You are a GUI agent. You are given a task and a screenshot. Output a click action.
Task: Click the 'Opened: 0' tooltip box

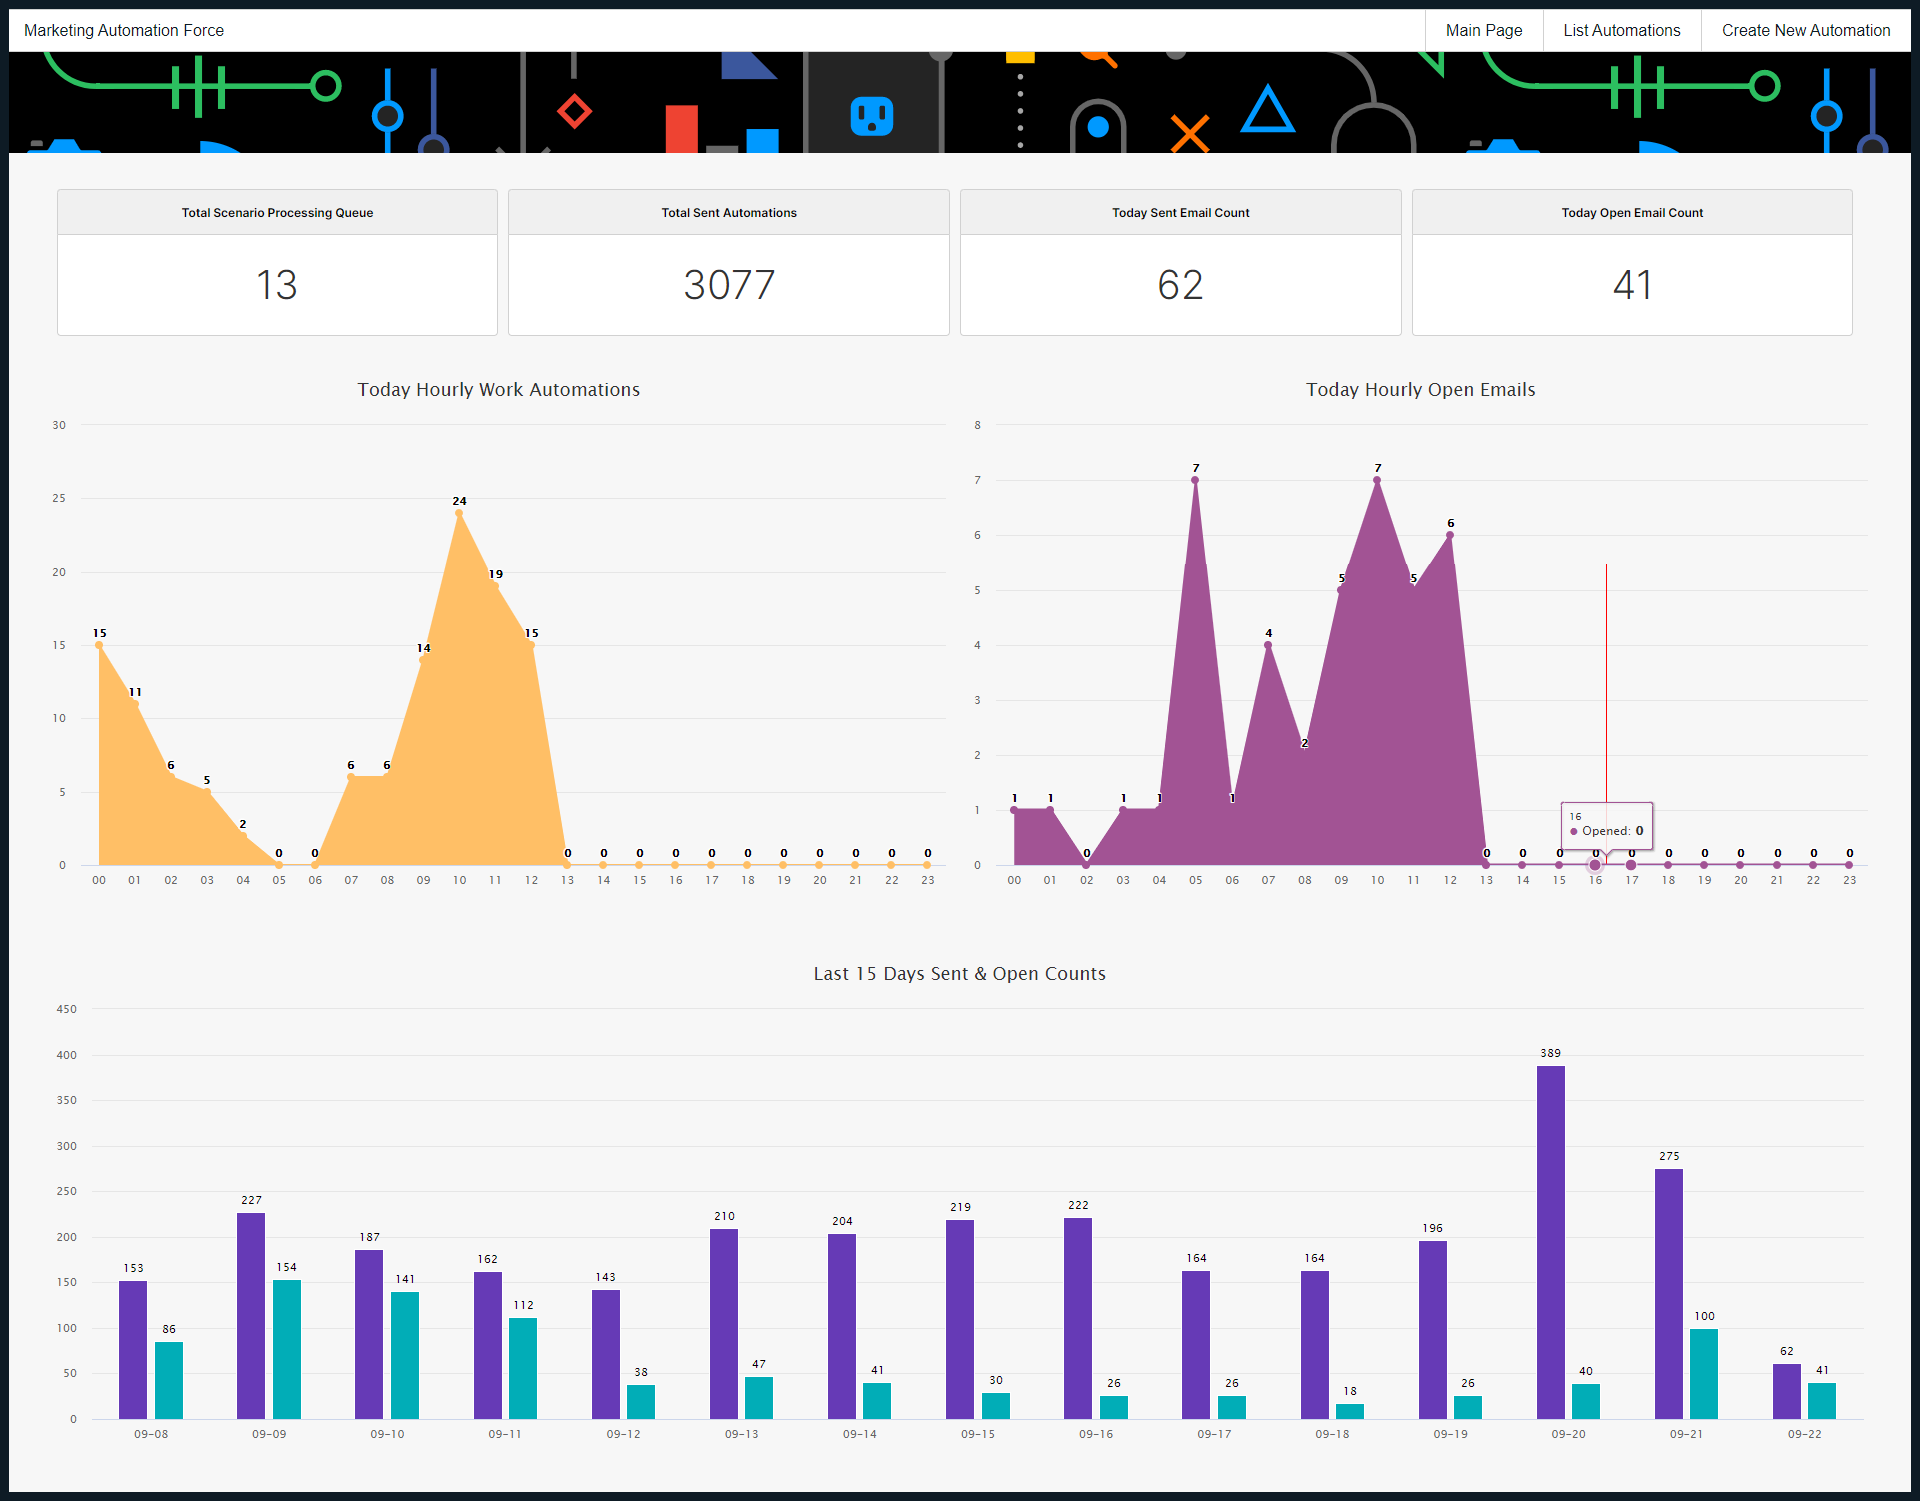click(1607, 825)
